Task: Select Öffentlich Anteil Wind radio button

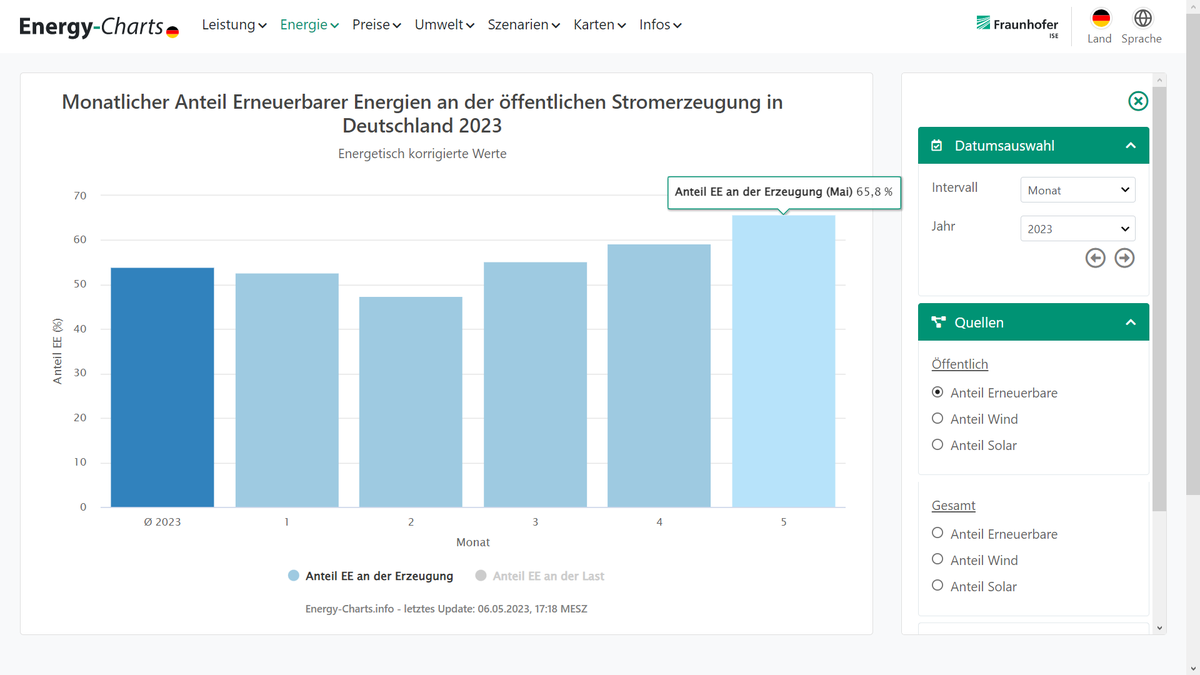Action: tap(938, 419)
